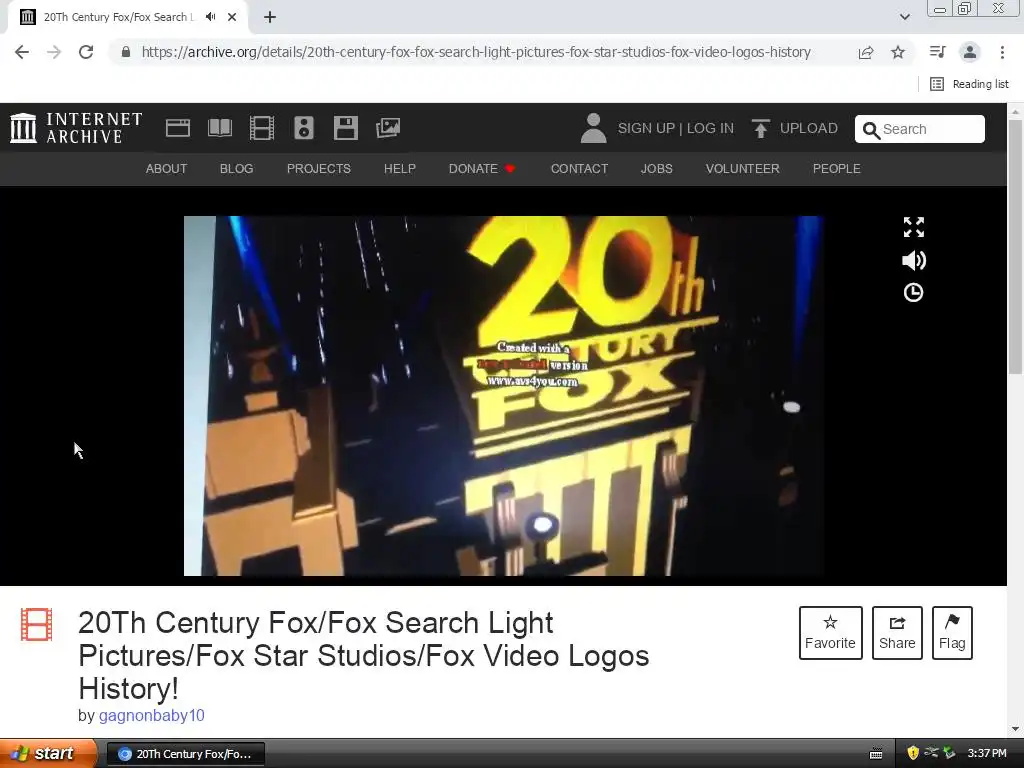Open uploader gagnonbaby10 profile
The height and width of the screenshot is (768, 1024).
152,716
